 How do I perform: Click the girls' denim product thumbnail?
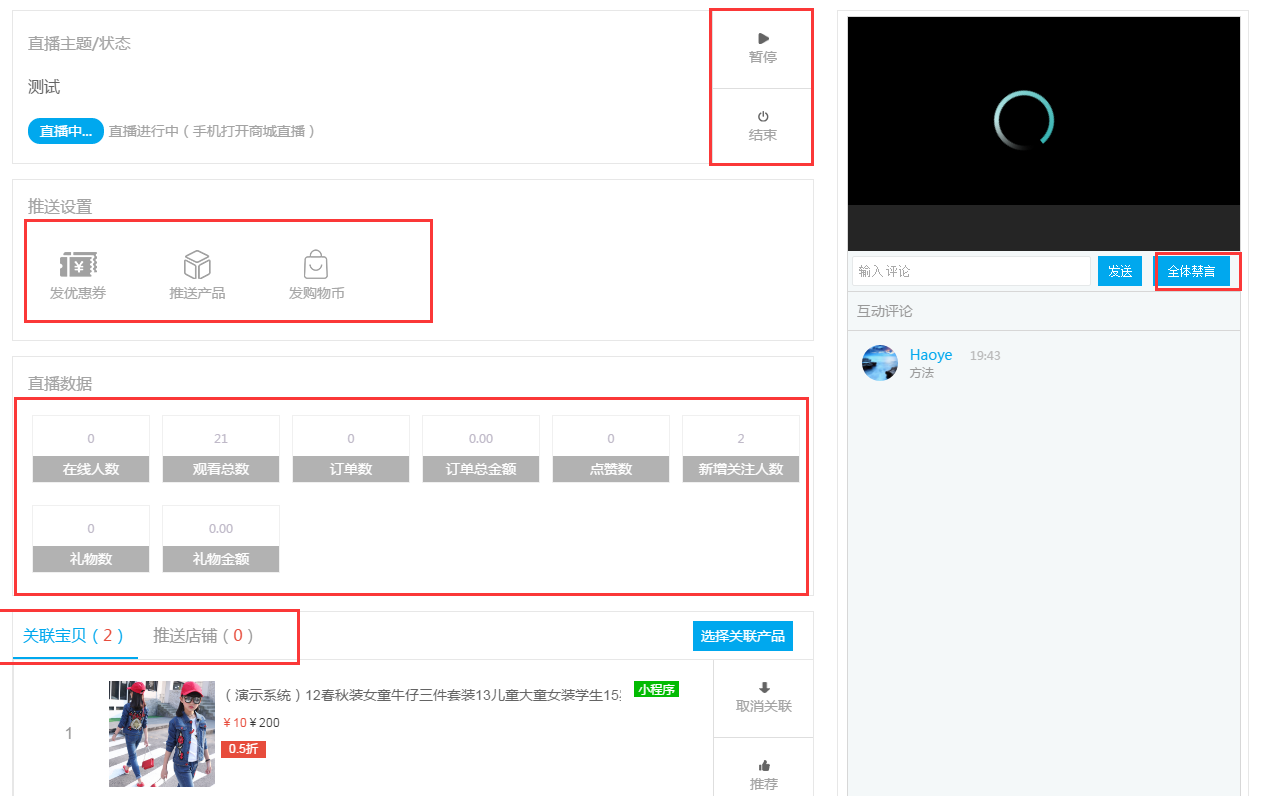pos(162,734)
